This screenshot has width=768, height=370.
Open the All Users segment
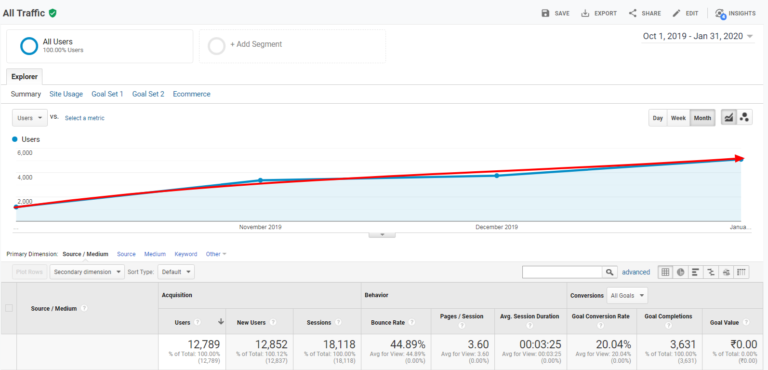point(99,46)
